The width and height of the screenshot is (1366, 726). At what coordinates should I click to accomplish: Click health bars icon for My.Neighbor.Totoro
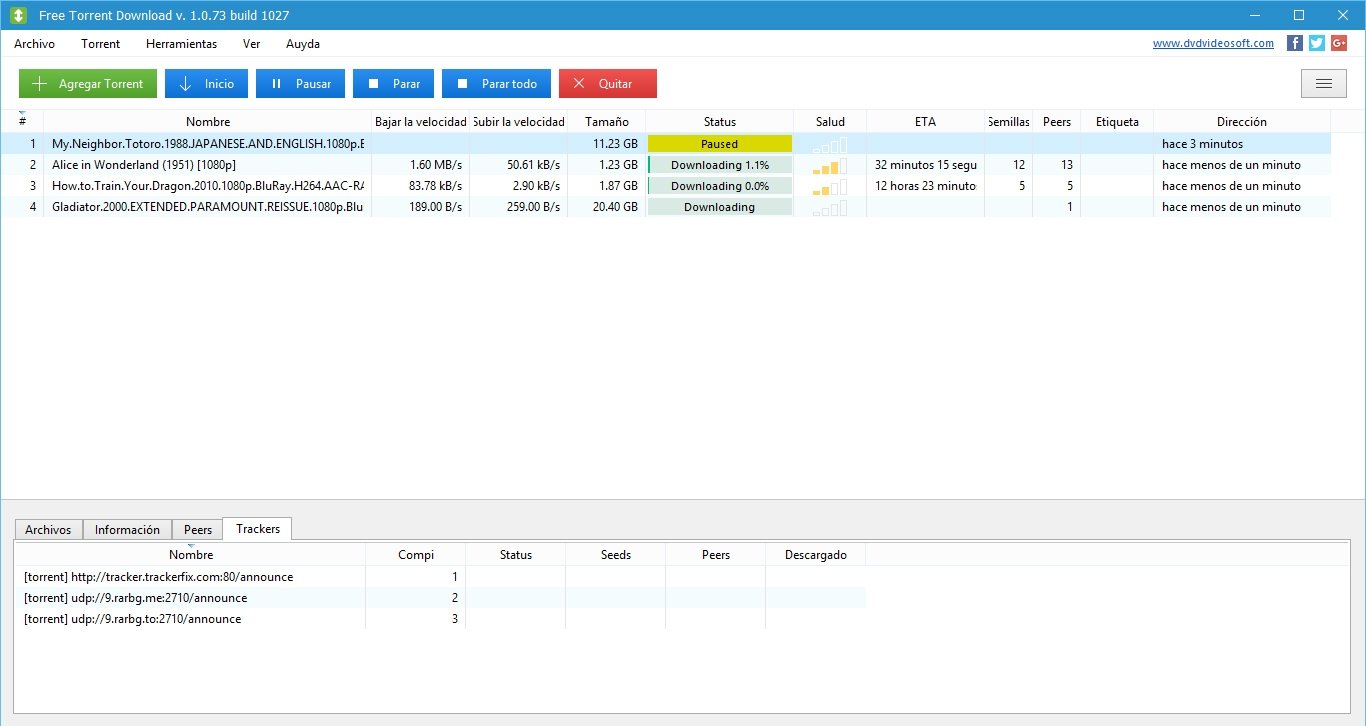[x=830, y=144]
